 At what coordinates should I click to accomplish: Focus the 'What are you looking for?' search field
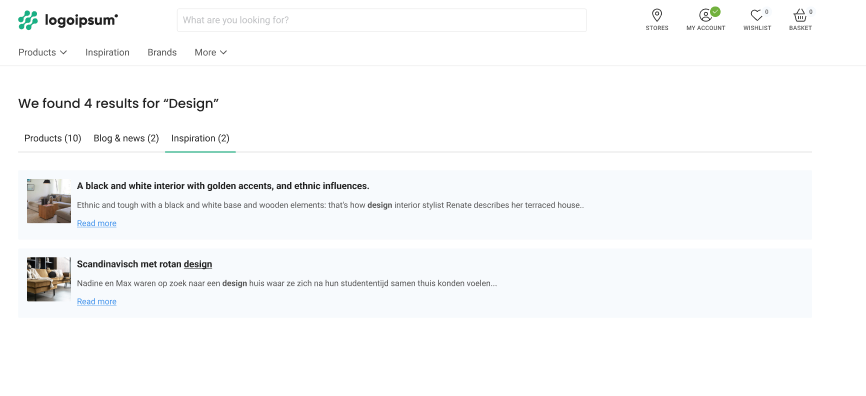click(x=382, y=20)
